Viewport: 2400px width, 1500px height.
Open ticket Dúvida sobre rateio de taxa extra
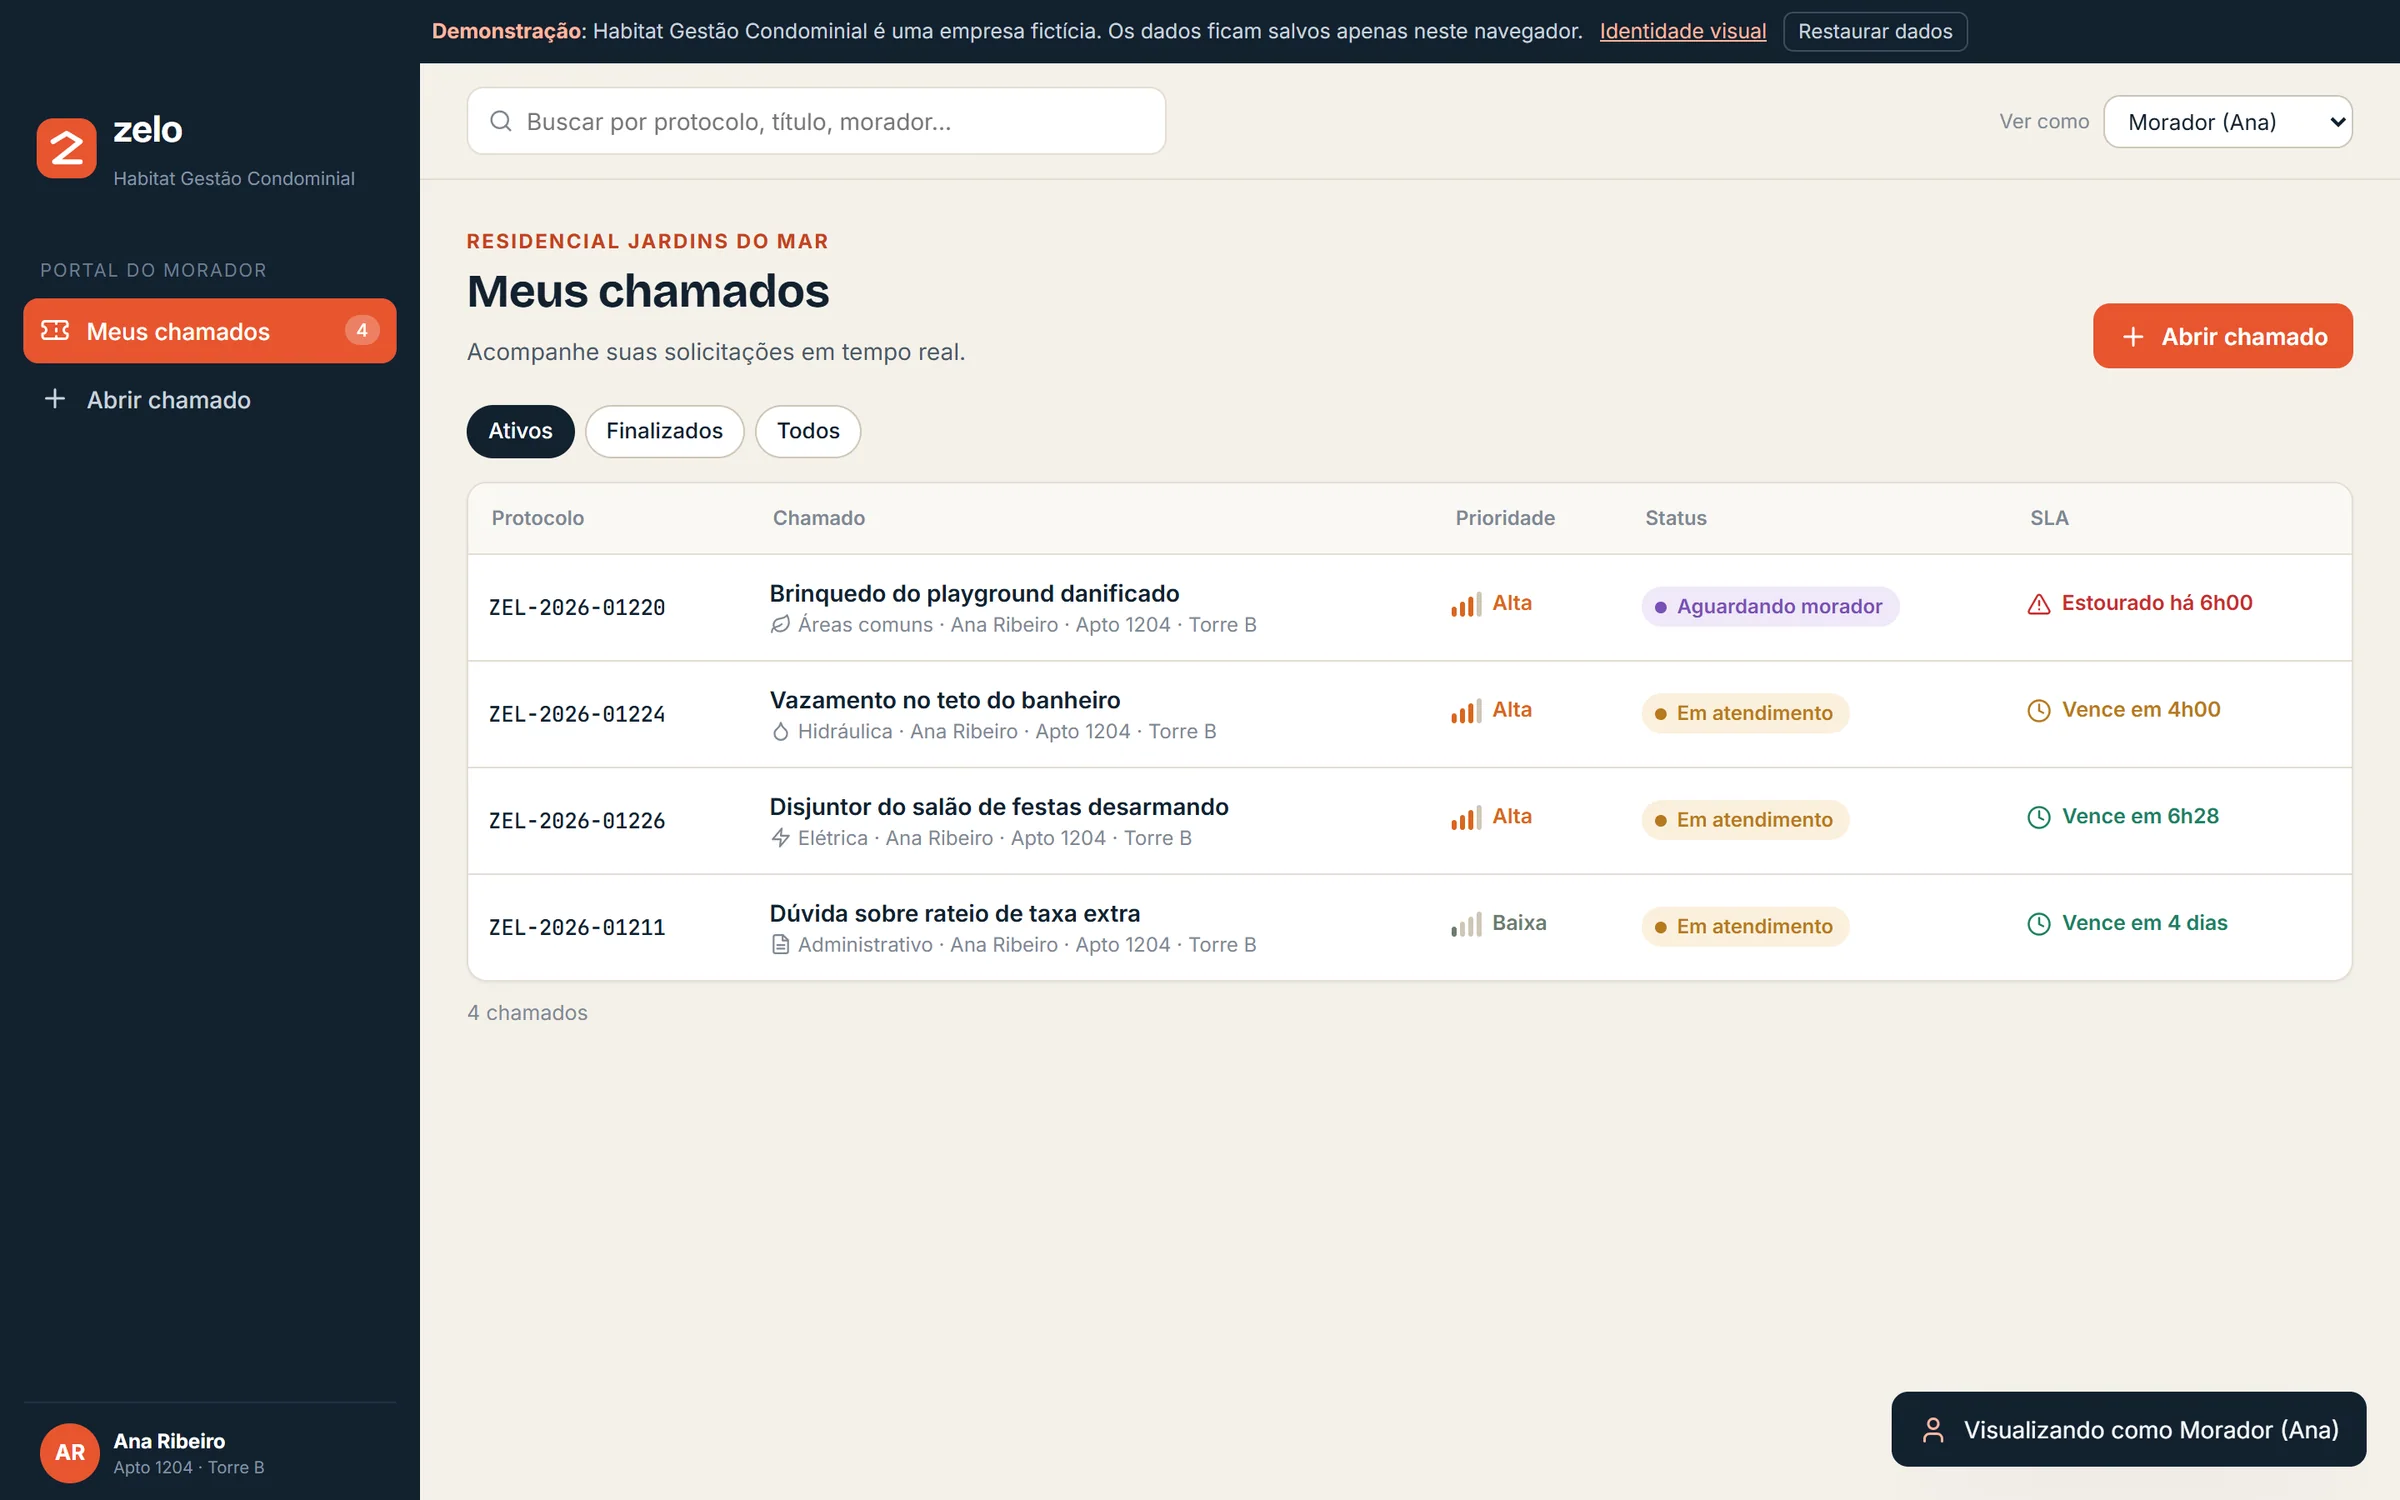pos(955,913)
